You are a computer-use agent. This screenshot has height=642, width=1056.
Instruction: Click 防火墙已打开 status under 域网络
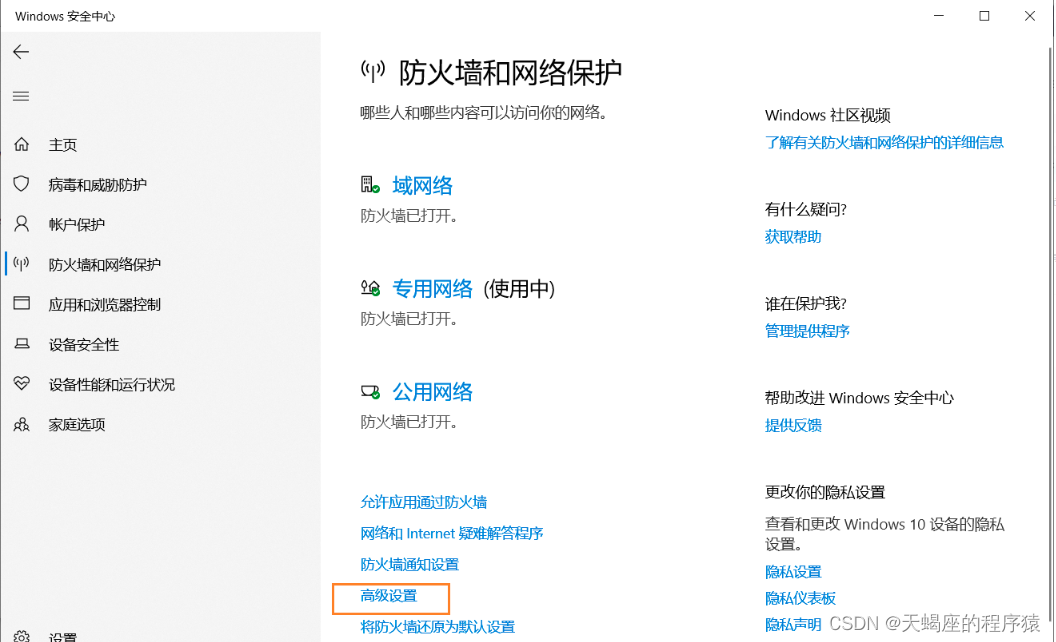tap(409, 216)
